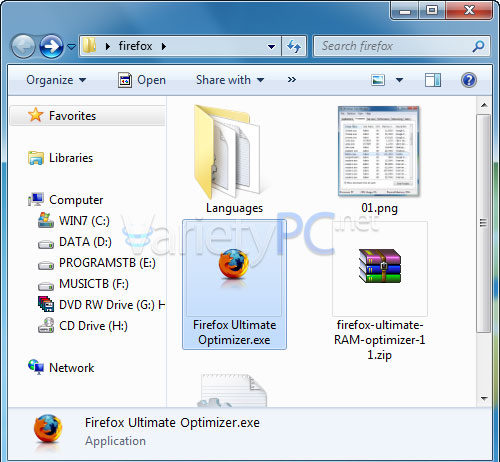Open the Organize menu
Viewport: 500px width, 462px height.
(56, 80)
